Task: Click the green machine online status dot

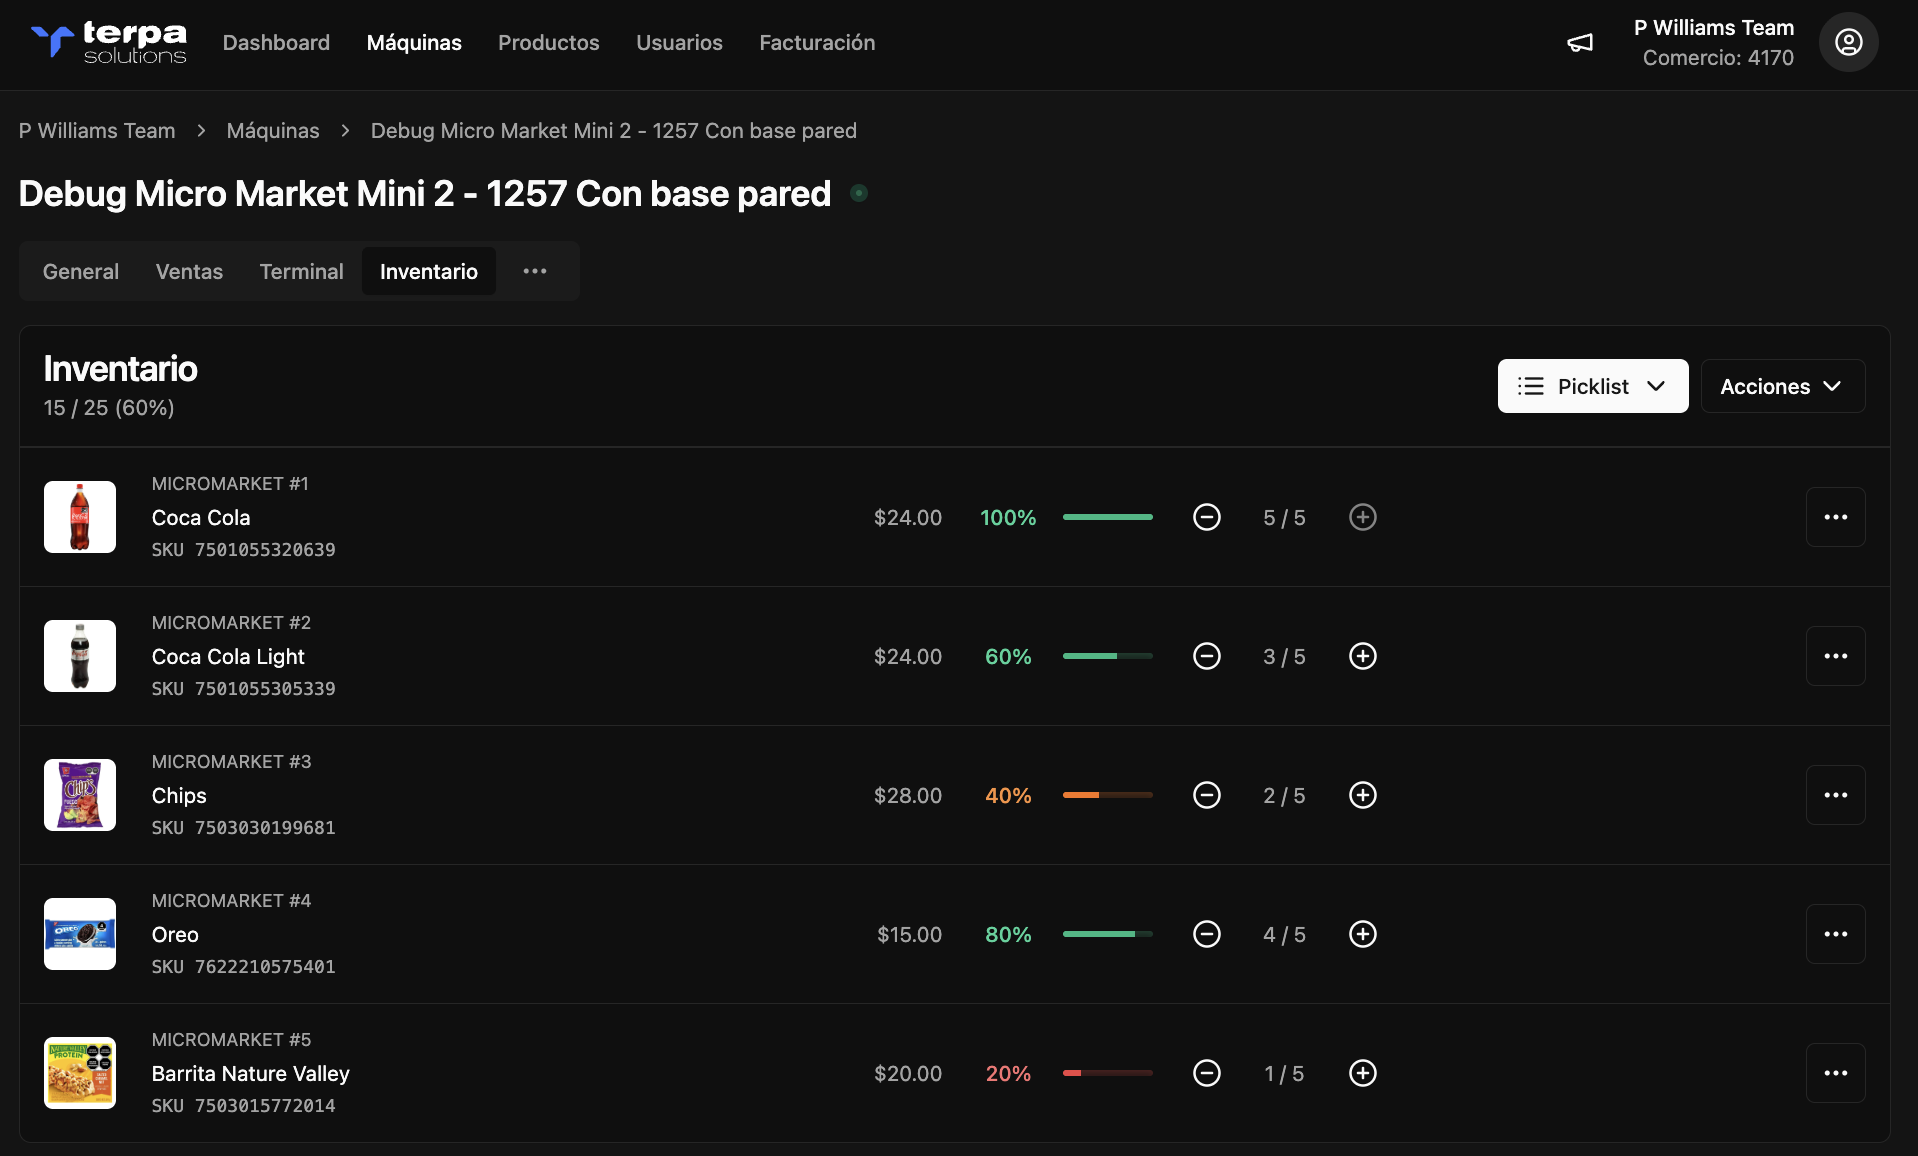Action: tap(858, 193)
